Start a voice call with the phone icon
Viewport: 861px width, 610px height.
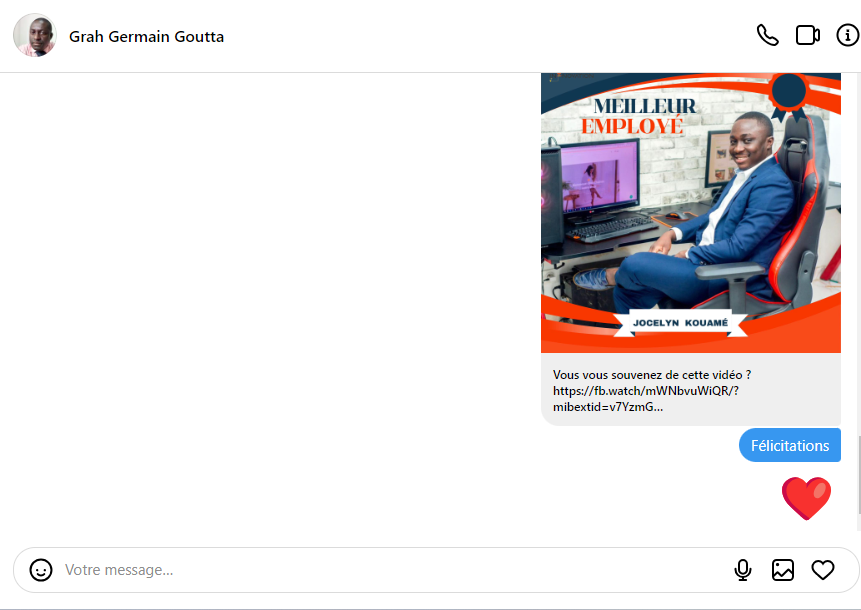tap(767, 35)
